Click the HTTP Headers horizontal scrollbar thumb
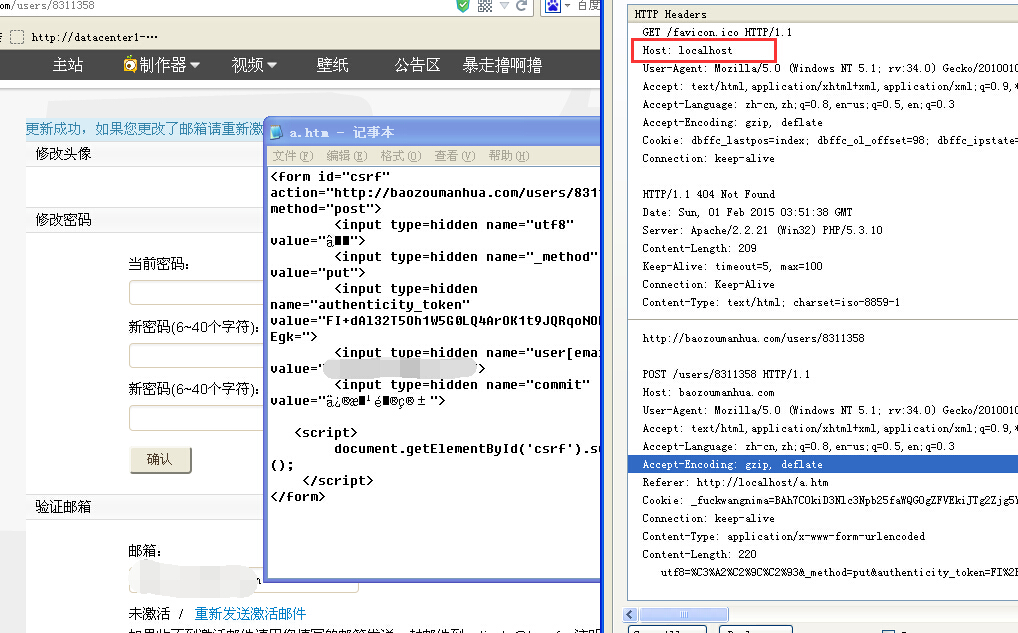1018x633 pixels. 684,614
